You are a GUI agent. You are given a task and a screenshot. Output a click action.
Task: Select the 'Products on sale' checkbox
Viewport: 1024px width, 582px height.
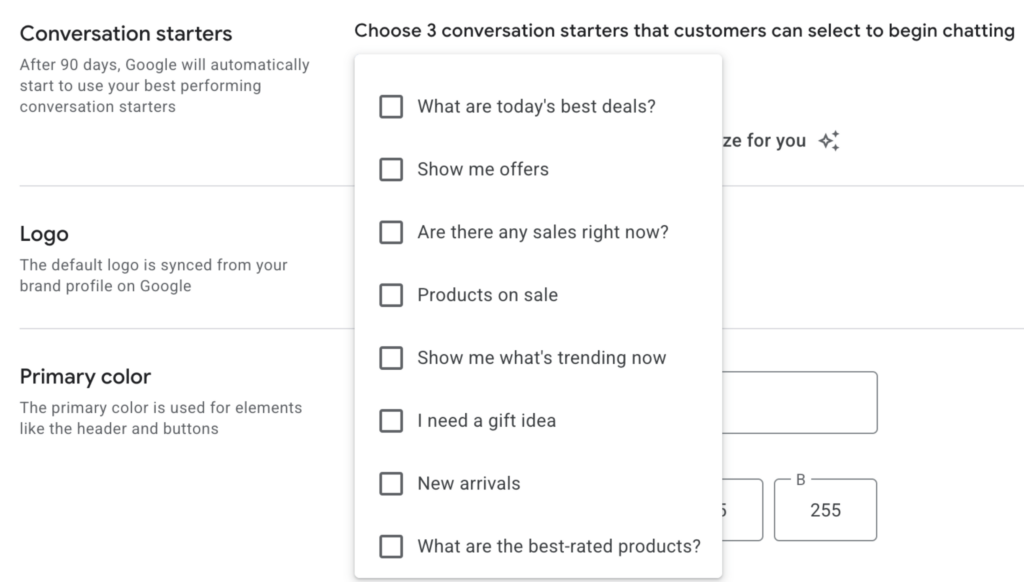391,295
